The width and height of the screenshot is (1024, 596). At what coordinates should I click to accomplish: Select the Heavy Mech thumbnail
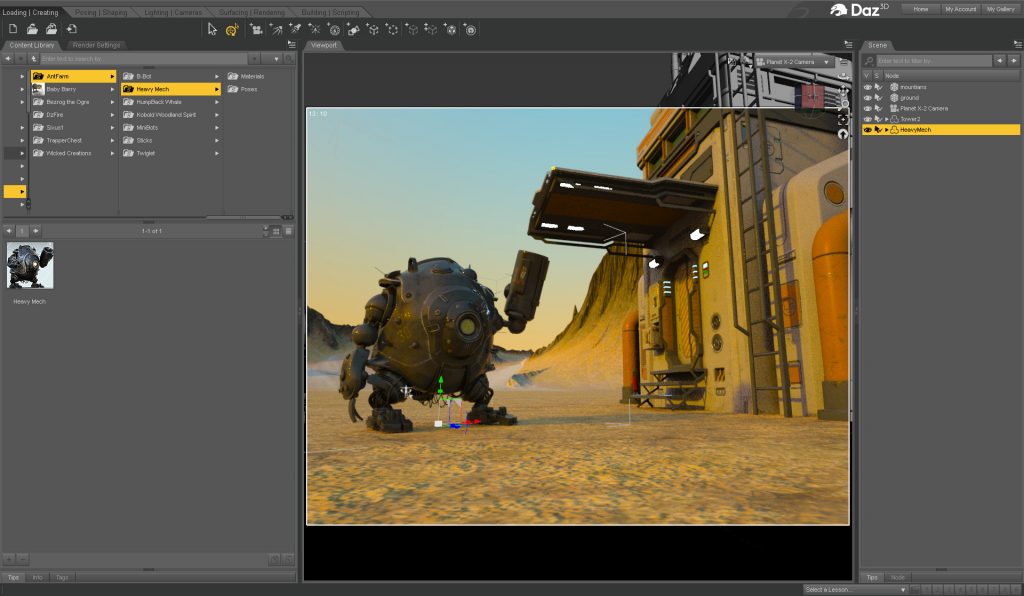coord(30,267)
